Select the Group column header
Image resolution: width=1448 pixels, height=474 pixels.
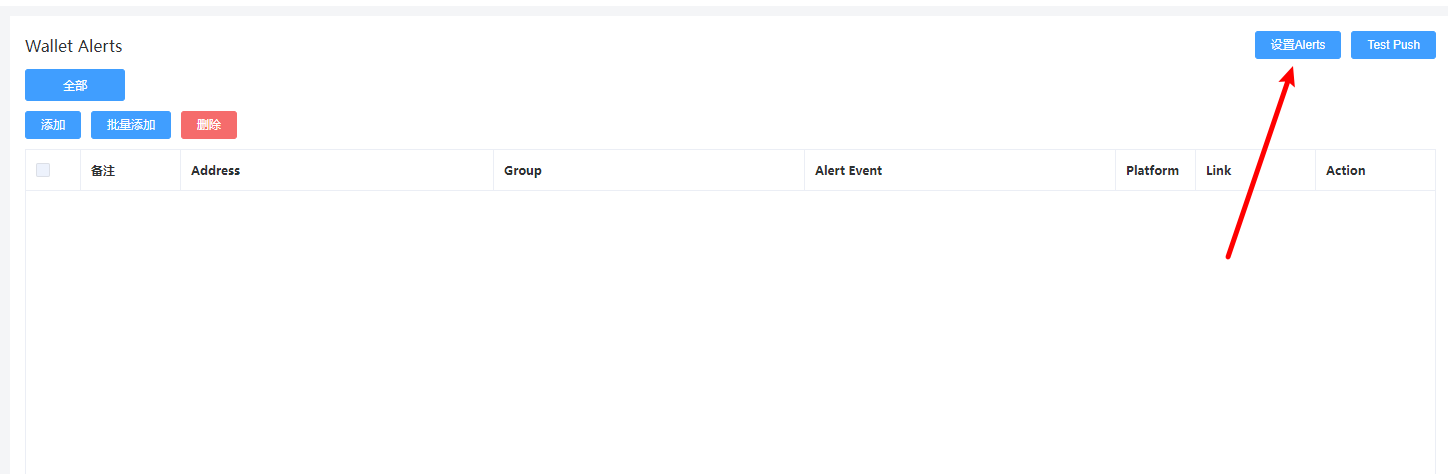pyautogui.click(x=523, y=171)
